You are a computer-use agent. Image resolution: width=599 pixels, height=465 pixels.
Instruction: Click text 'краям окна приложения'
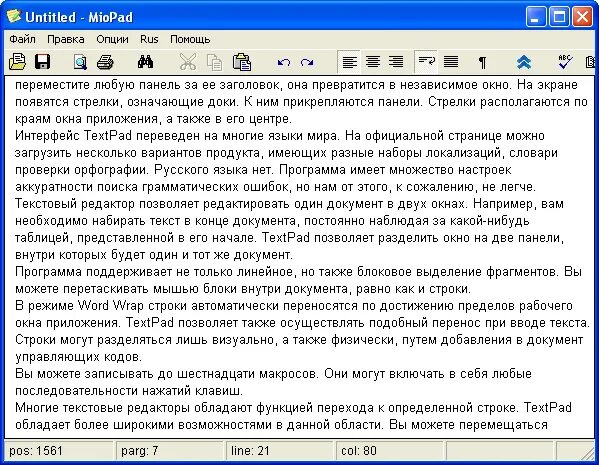[86, 119]
